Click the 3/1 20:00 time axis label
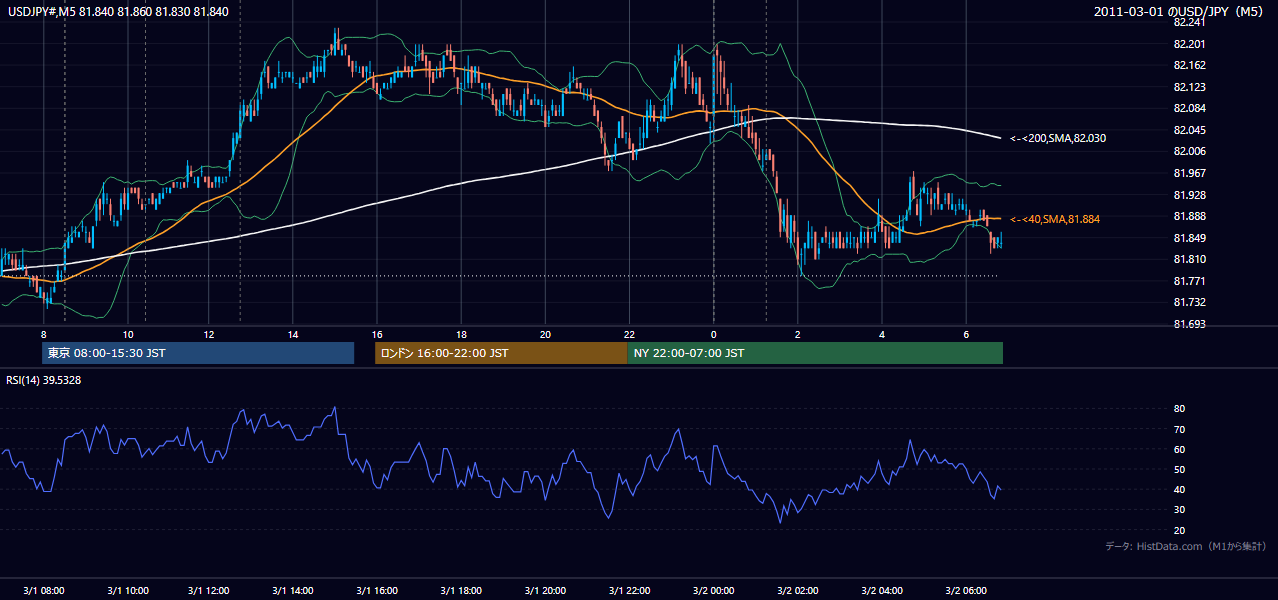Image resolution: width=1278 pixels, height=600 pixels. tap(545, 590)
